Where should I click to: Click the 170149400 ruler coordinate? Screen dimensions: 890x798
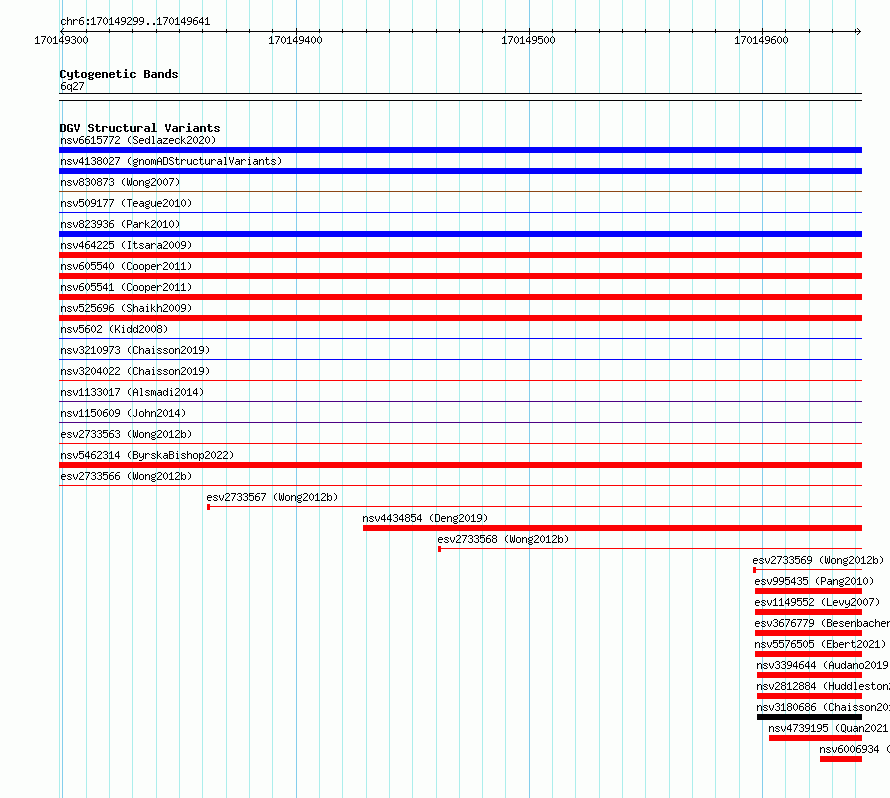[x=295, y=40]
